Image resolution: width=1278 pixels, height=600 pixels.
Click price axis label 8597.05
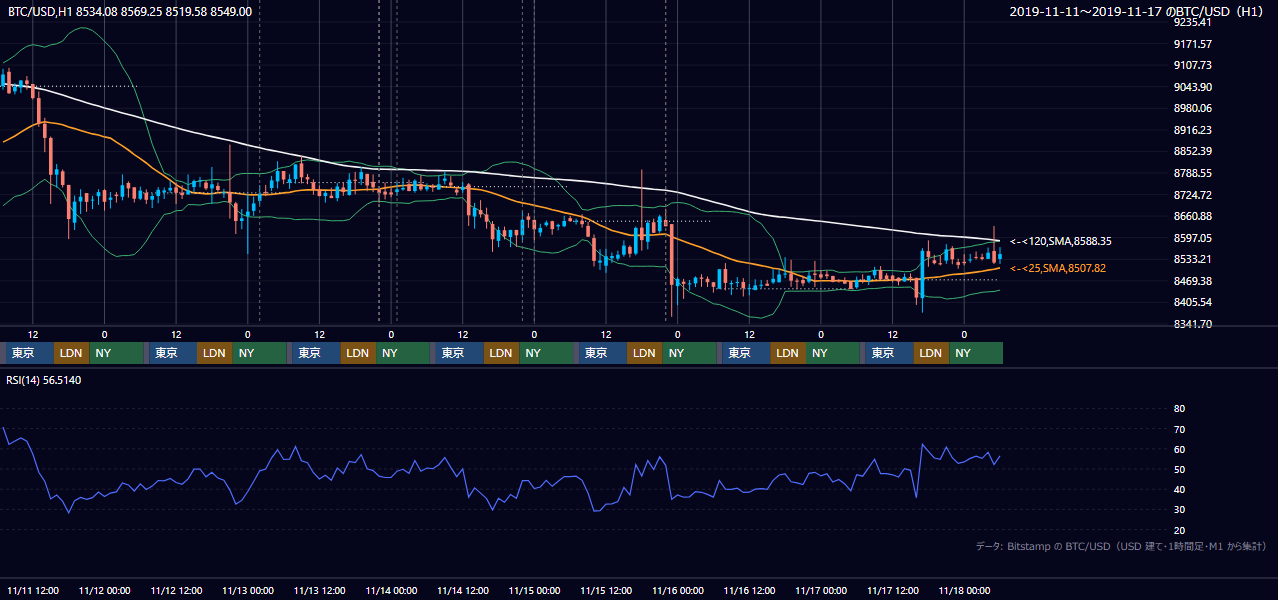point(1193,238)
